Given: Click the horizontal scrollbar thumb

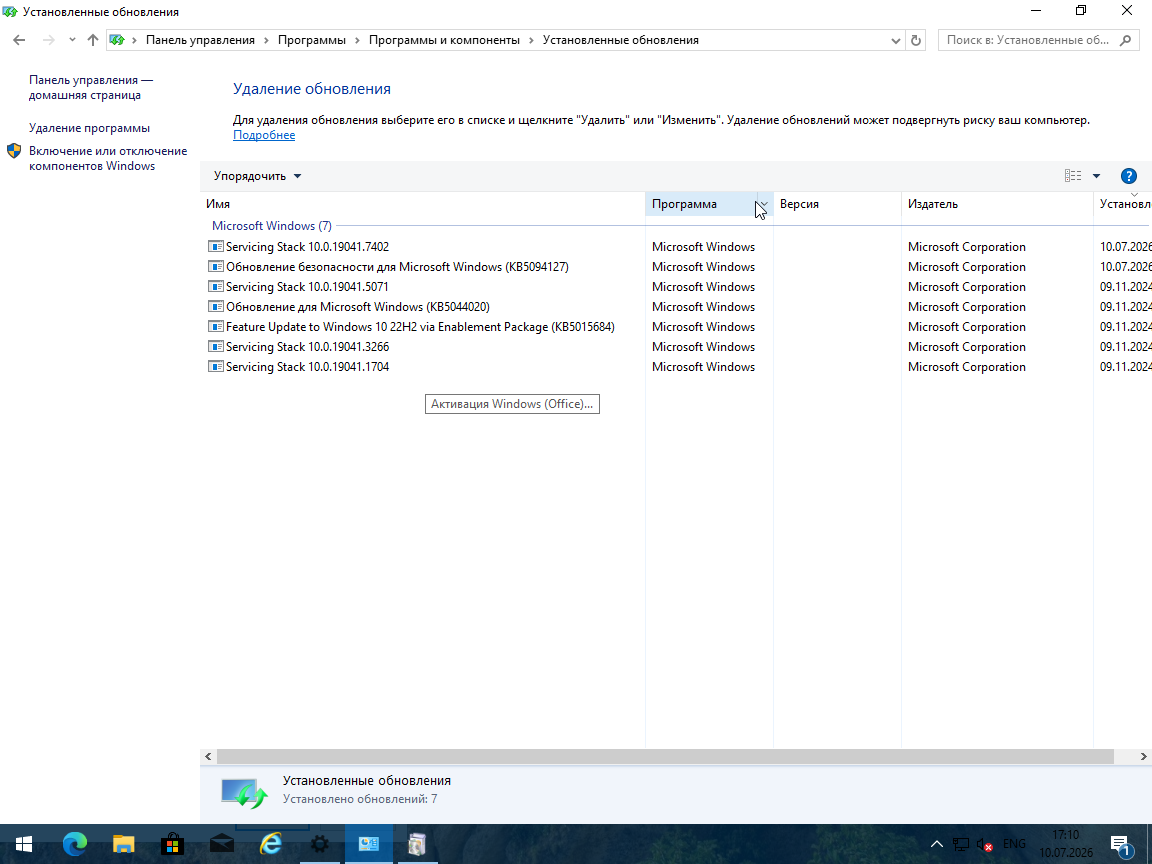Looking at the screenshot, I should pyautogui.click(x=665, y=757).
